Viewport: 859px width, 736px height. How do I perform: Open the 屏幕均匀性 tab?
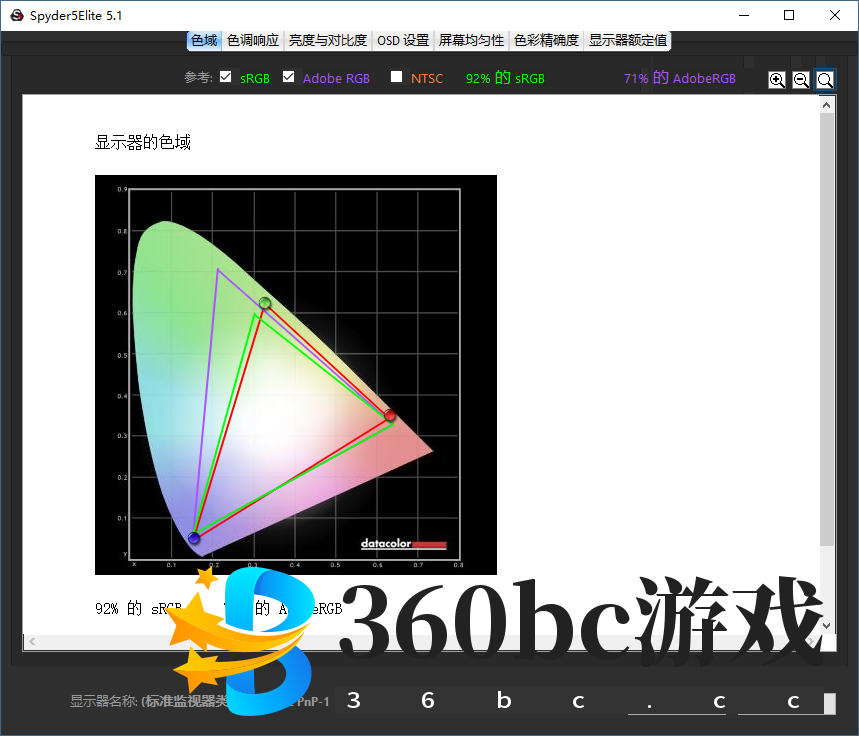click(x=471, y=40)
